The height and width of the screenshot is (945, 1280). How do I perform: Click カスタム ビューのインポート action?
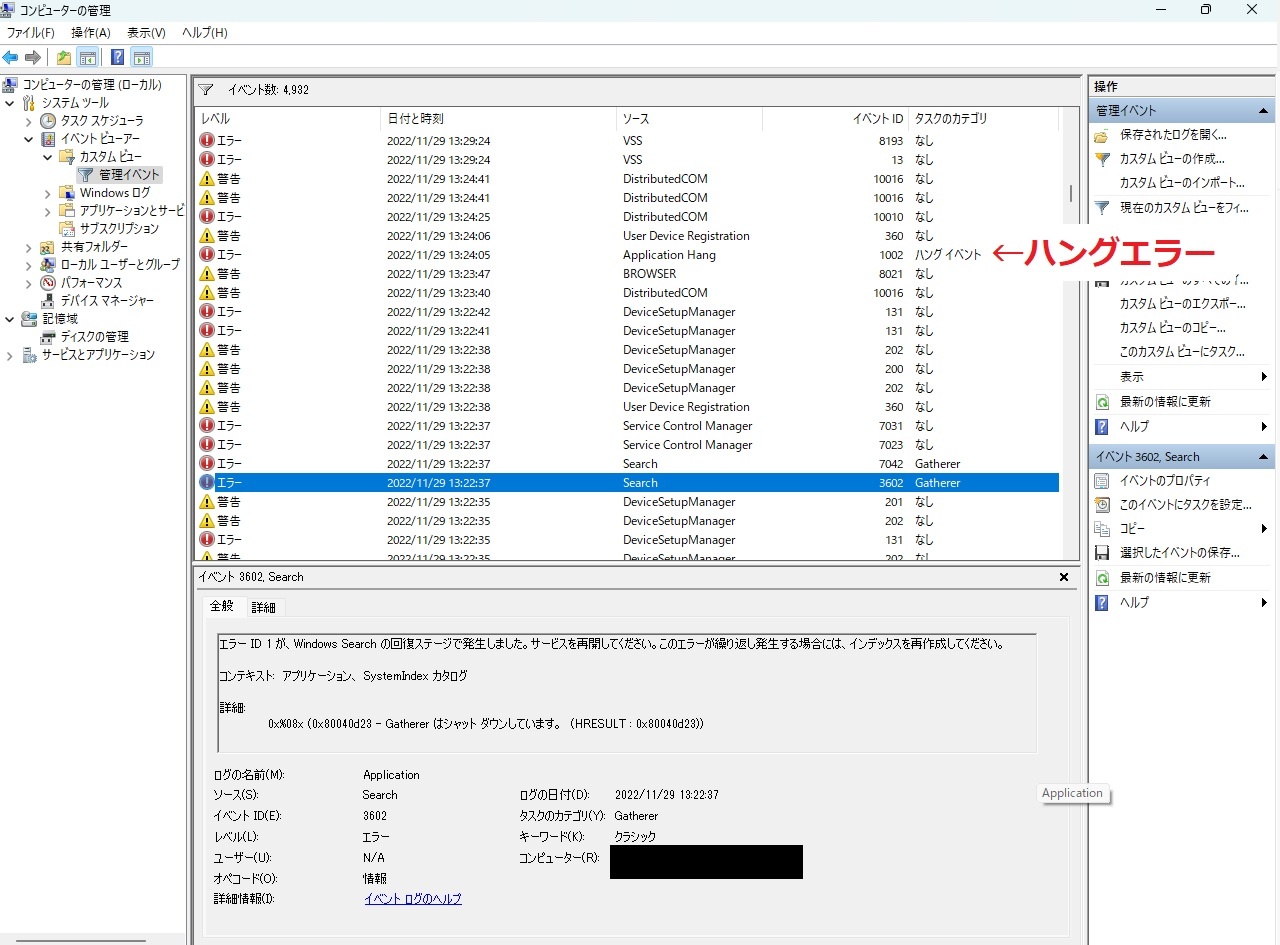tap(1182, 183)
